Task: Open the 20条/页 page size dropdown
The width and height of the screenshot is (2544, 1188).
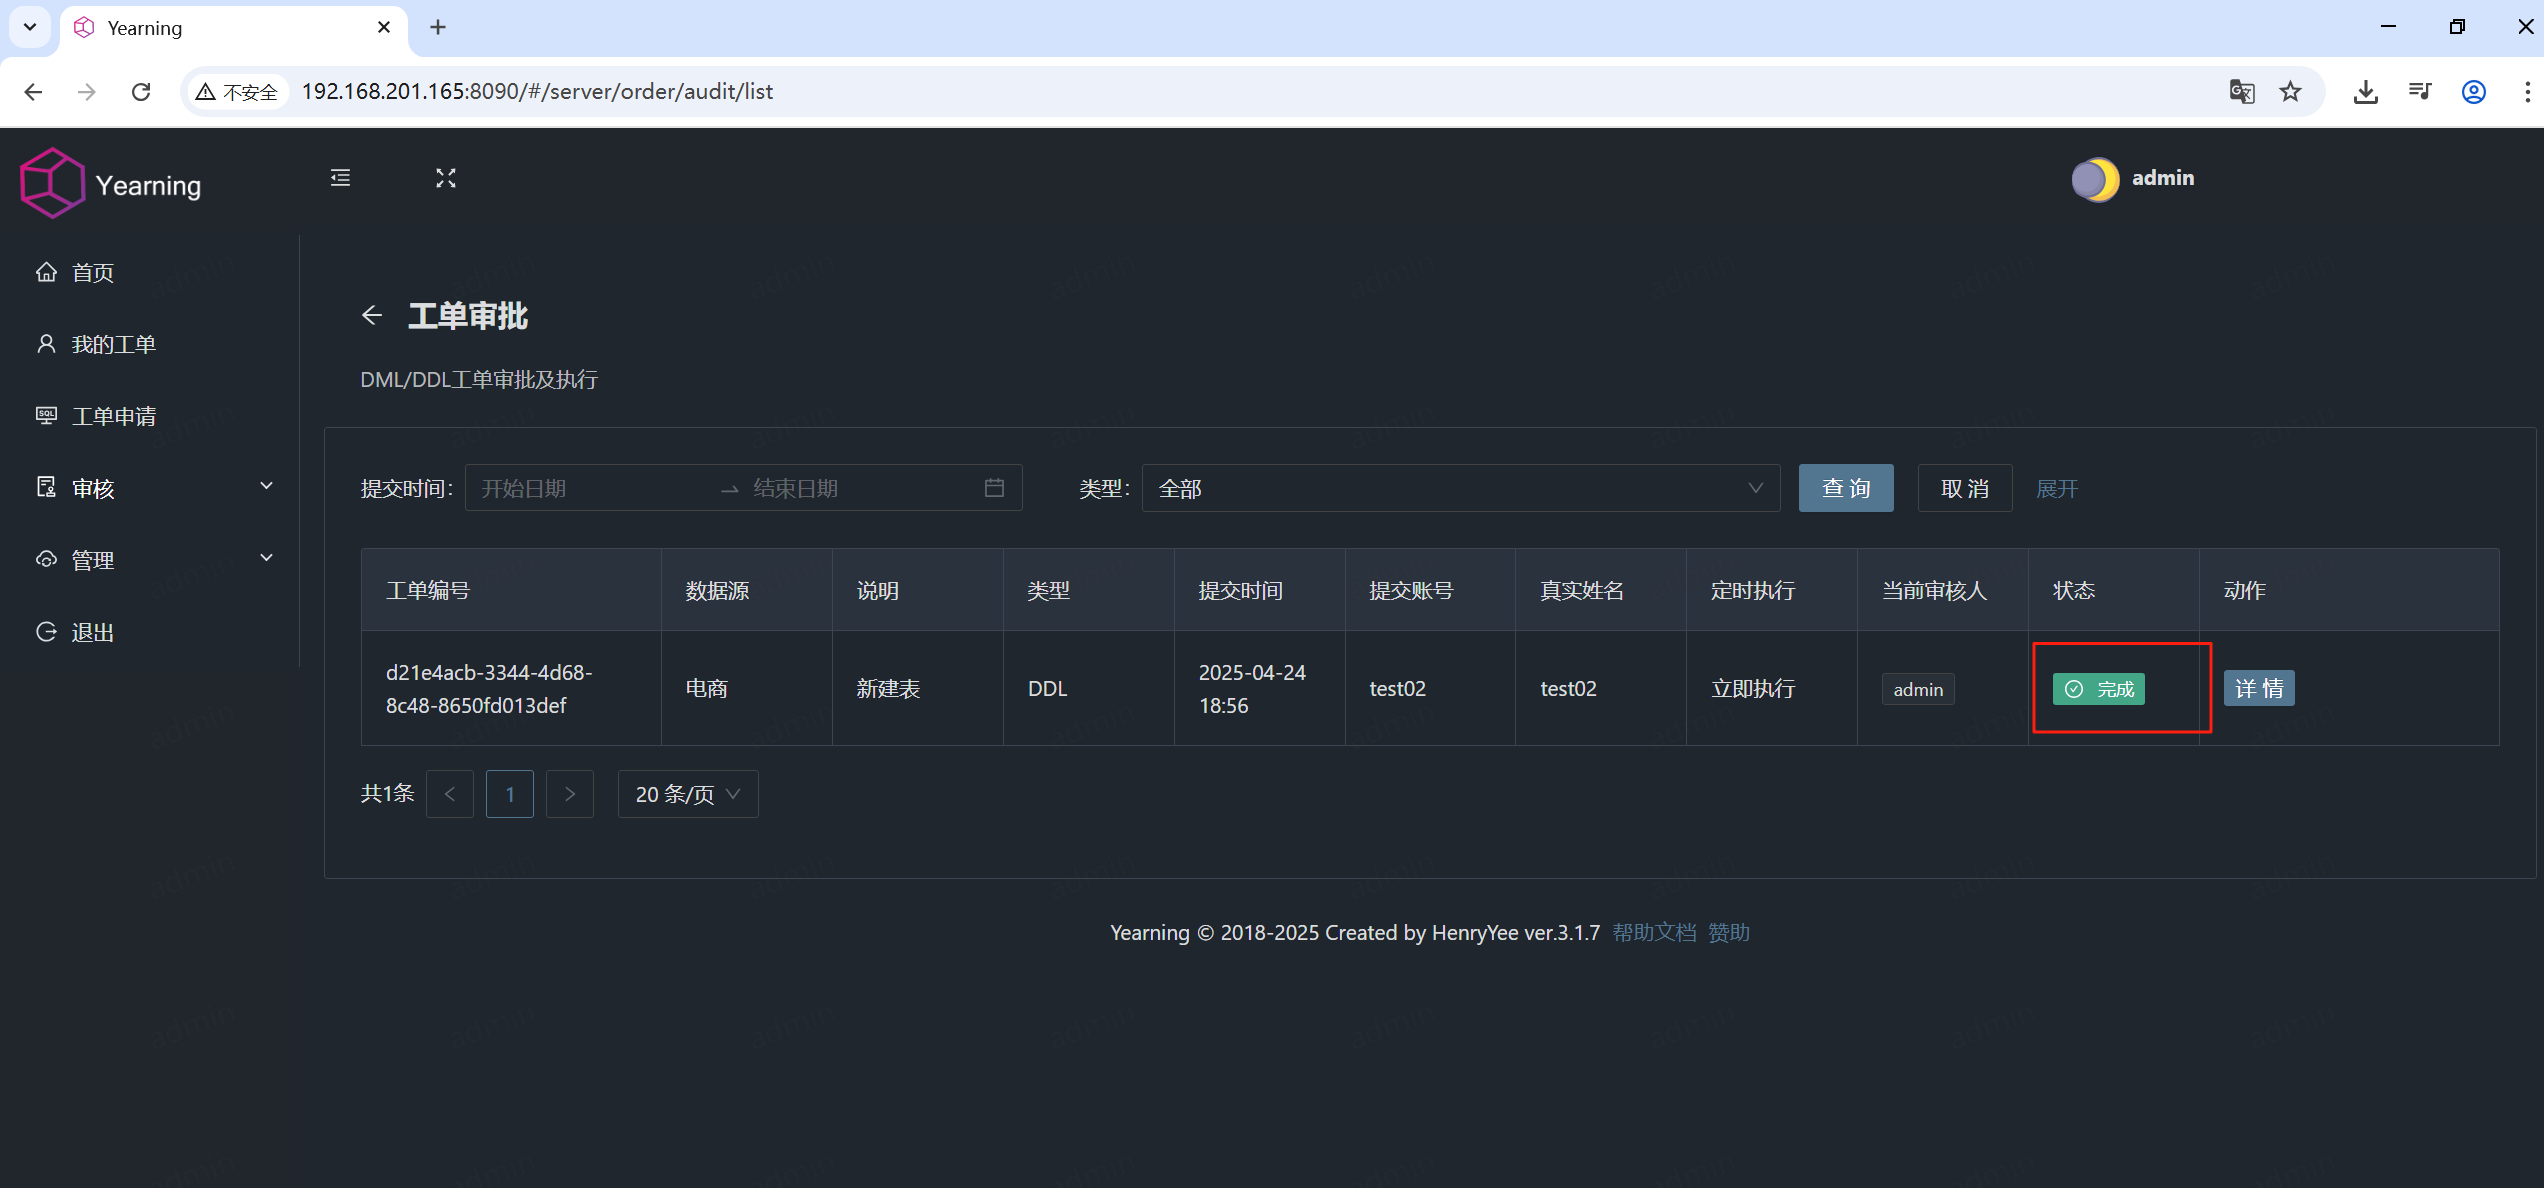Action: point(687,793)
